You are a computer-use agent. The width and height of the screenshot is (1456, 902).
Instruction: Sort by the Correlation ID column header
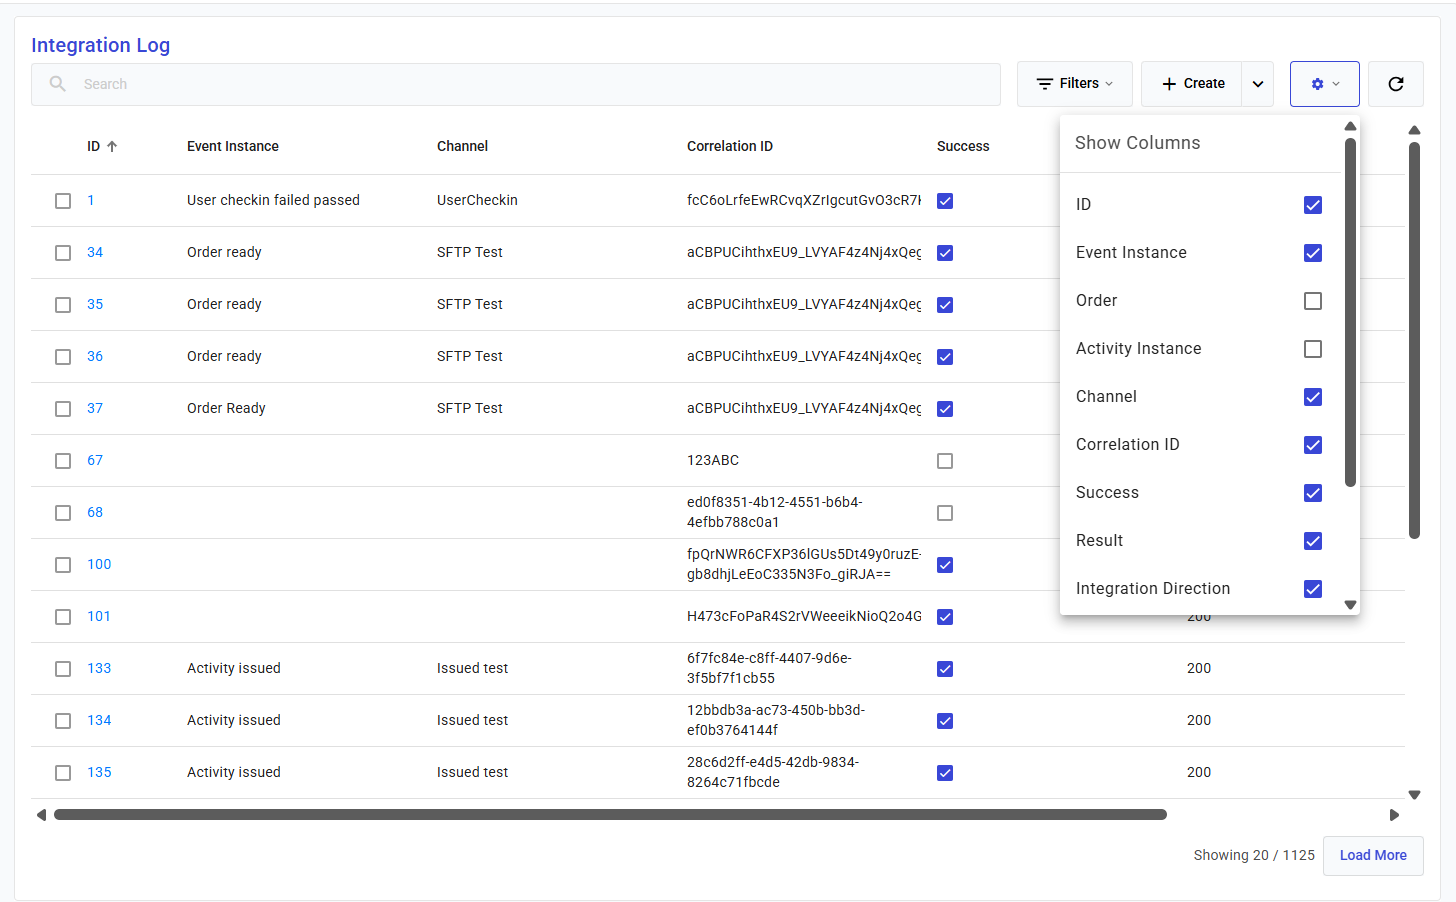pyautogui.click(x=729, y=146)
